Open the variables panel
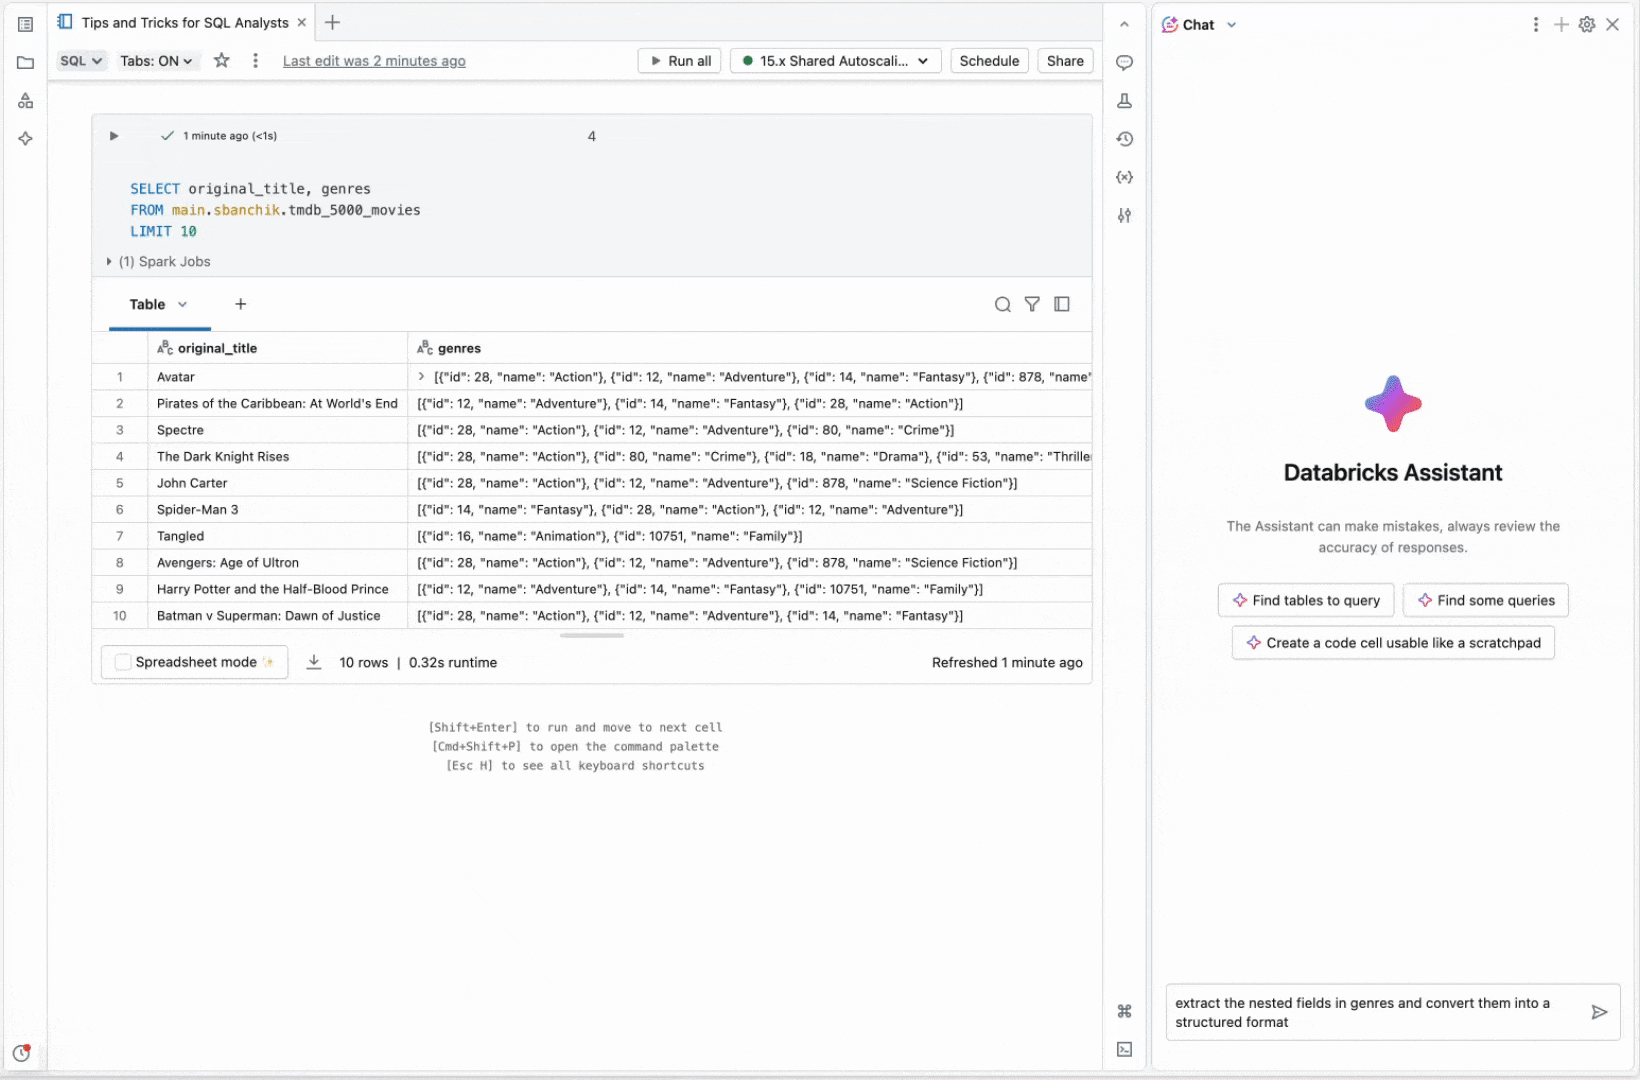Viewport: 1640px width, 1080px height. tap(1124, 177)
